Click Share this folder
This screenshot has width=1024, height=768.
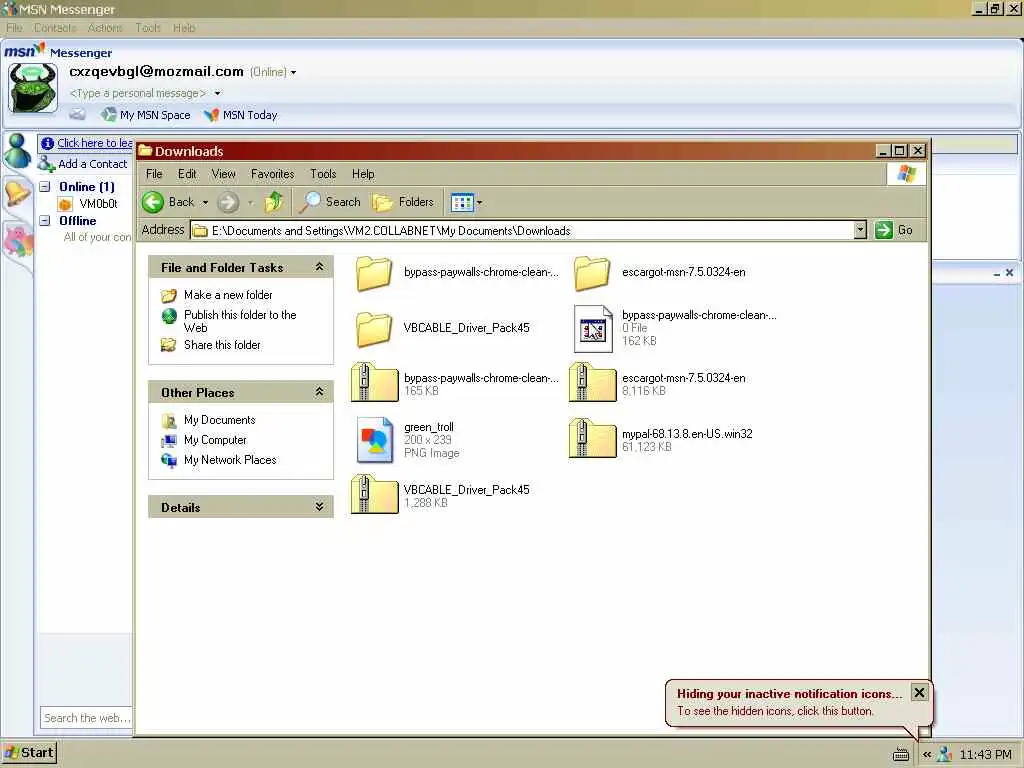[x=222, y=345]
